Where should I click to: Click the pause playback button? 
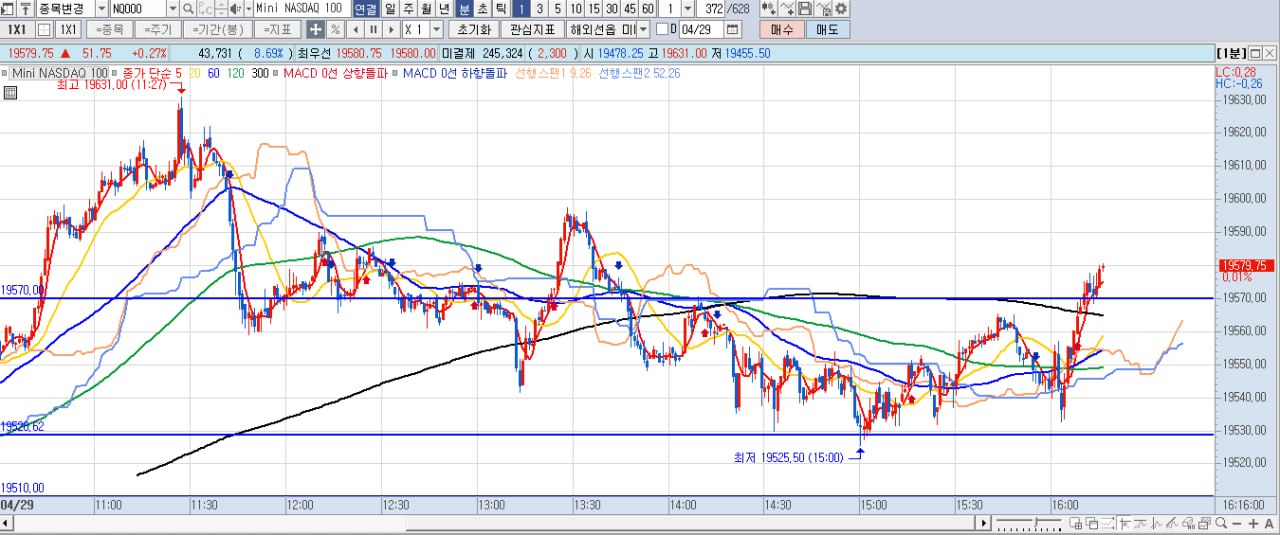[x=373, y=29]
